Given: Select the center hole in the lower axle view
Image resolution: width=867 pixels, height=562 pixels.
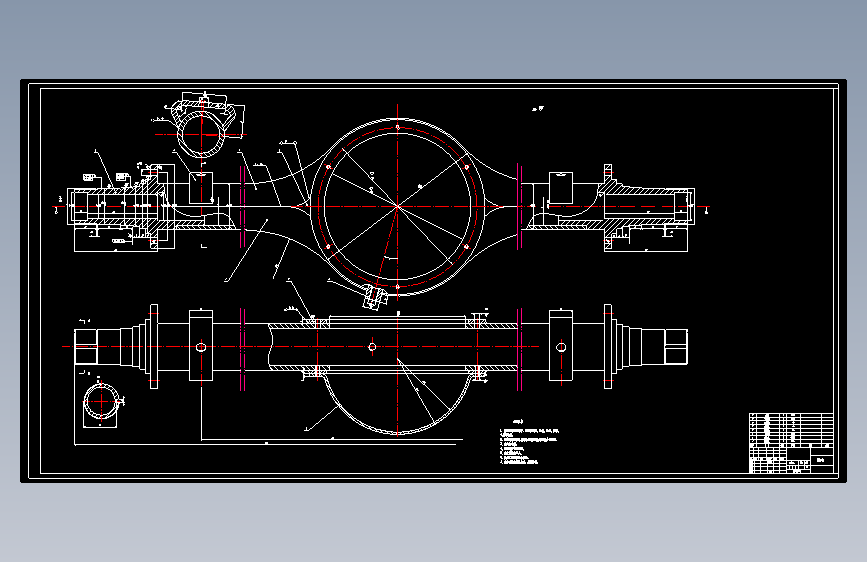Looking at the screenshot, I should point(372,347).
